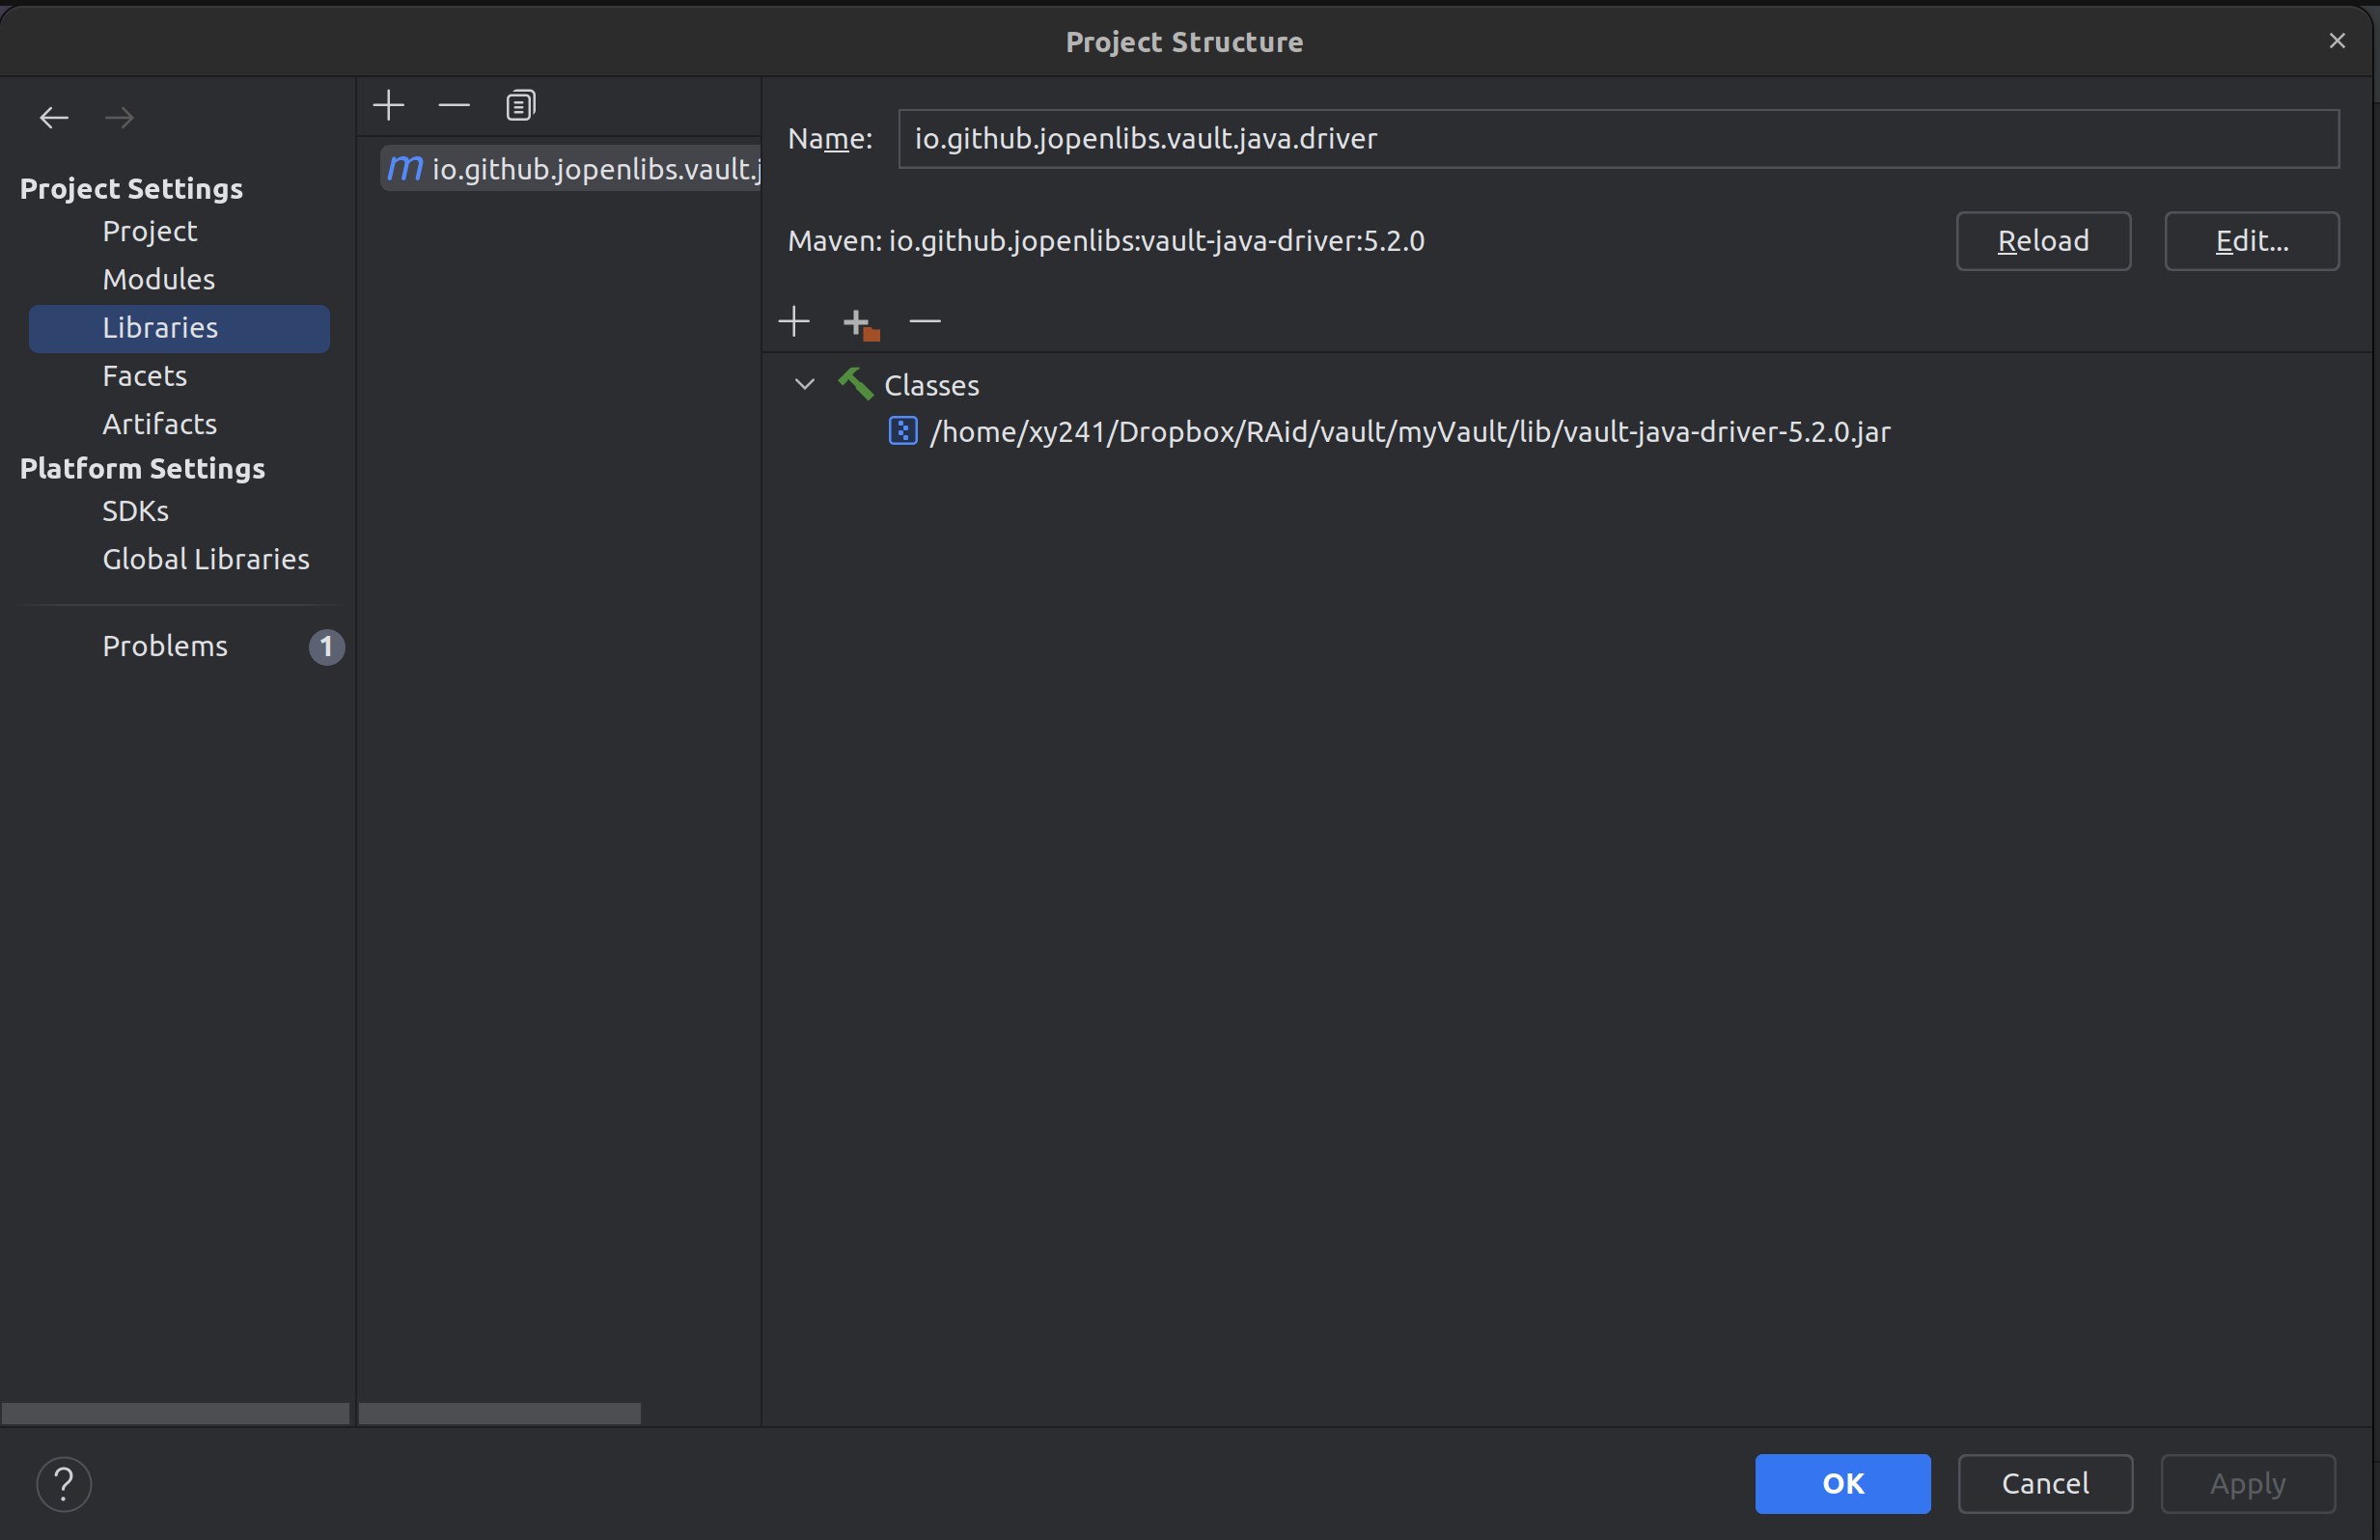This screenshot has width=2380, height=1540.
Task: Click the Apply button
Action: point(2248,1484)
